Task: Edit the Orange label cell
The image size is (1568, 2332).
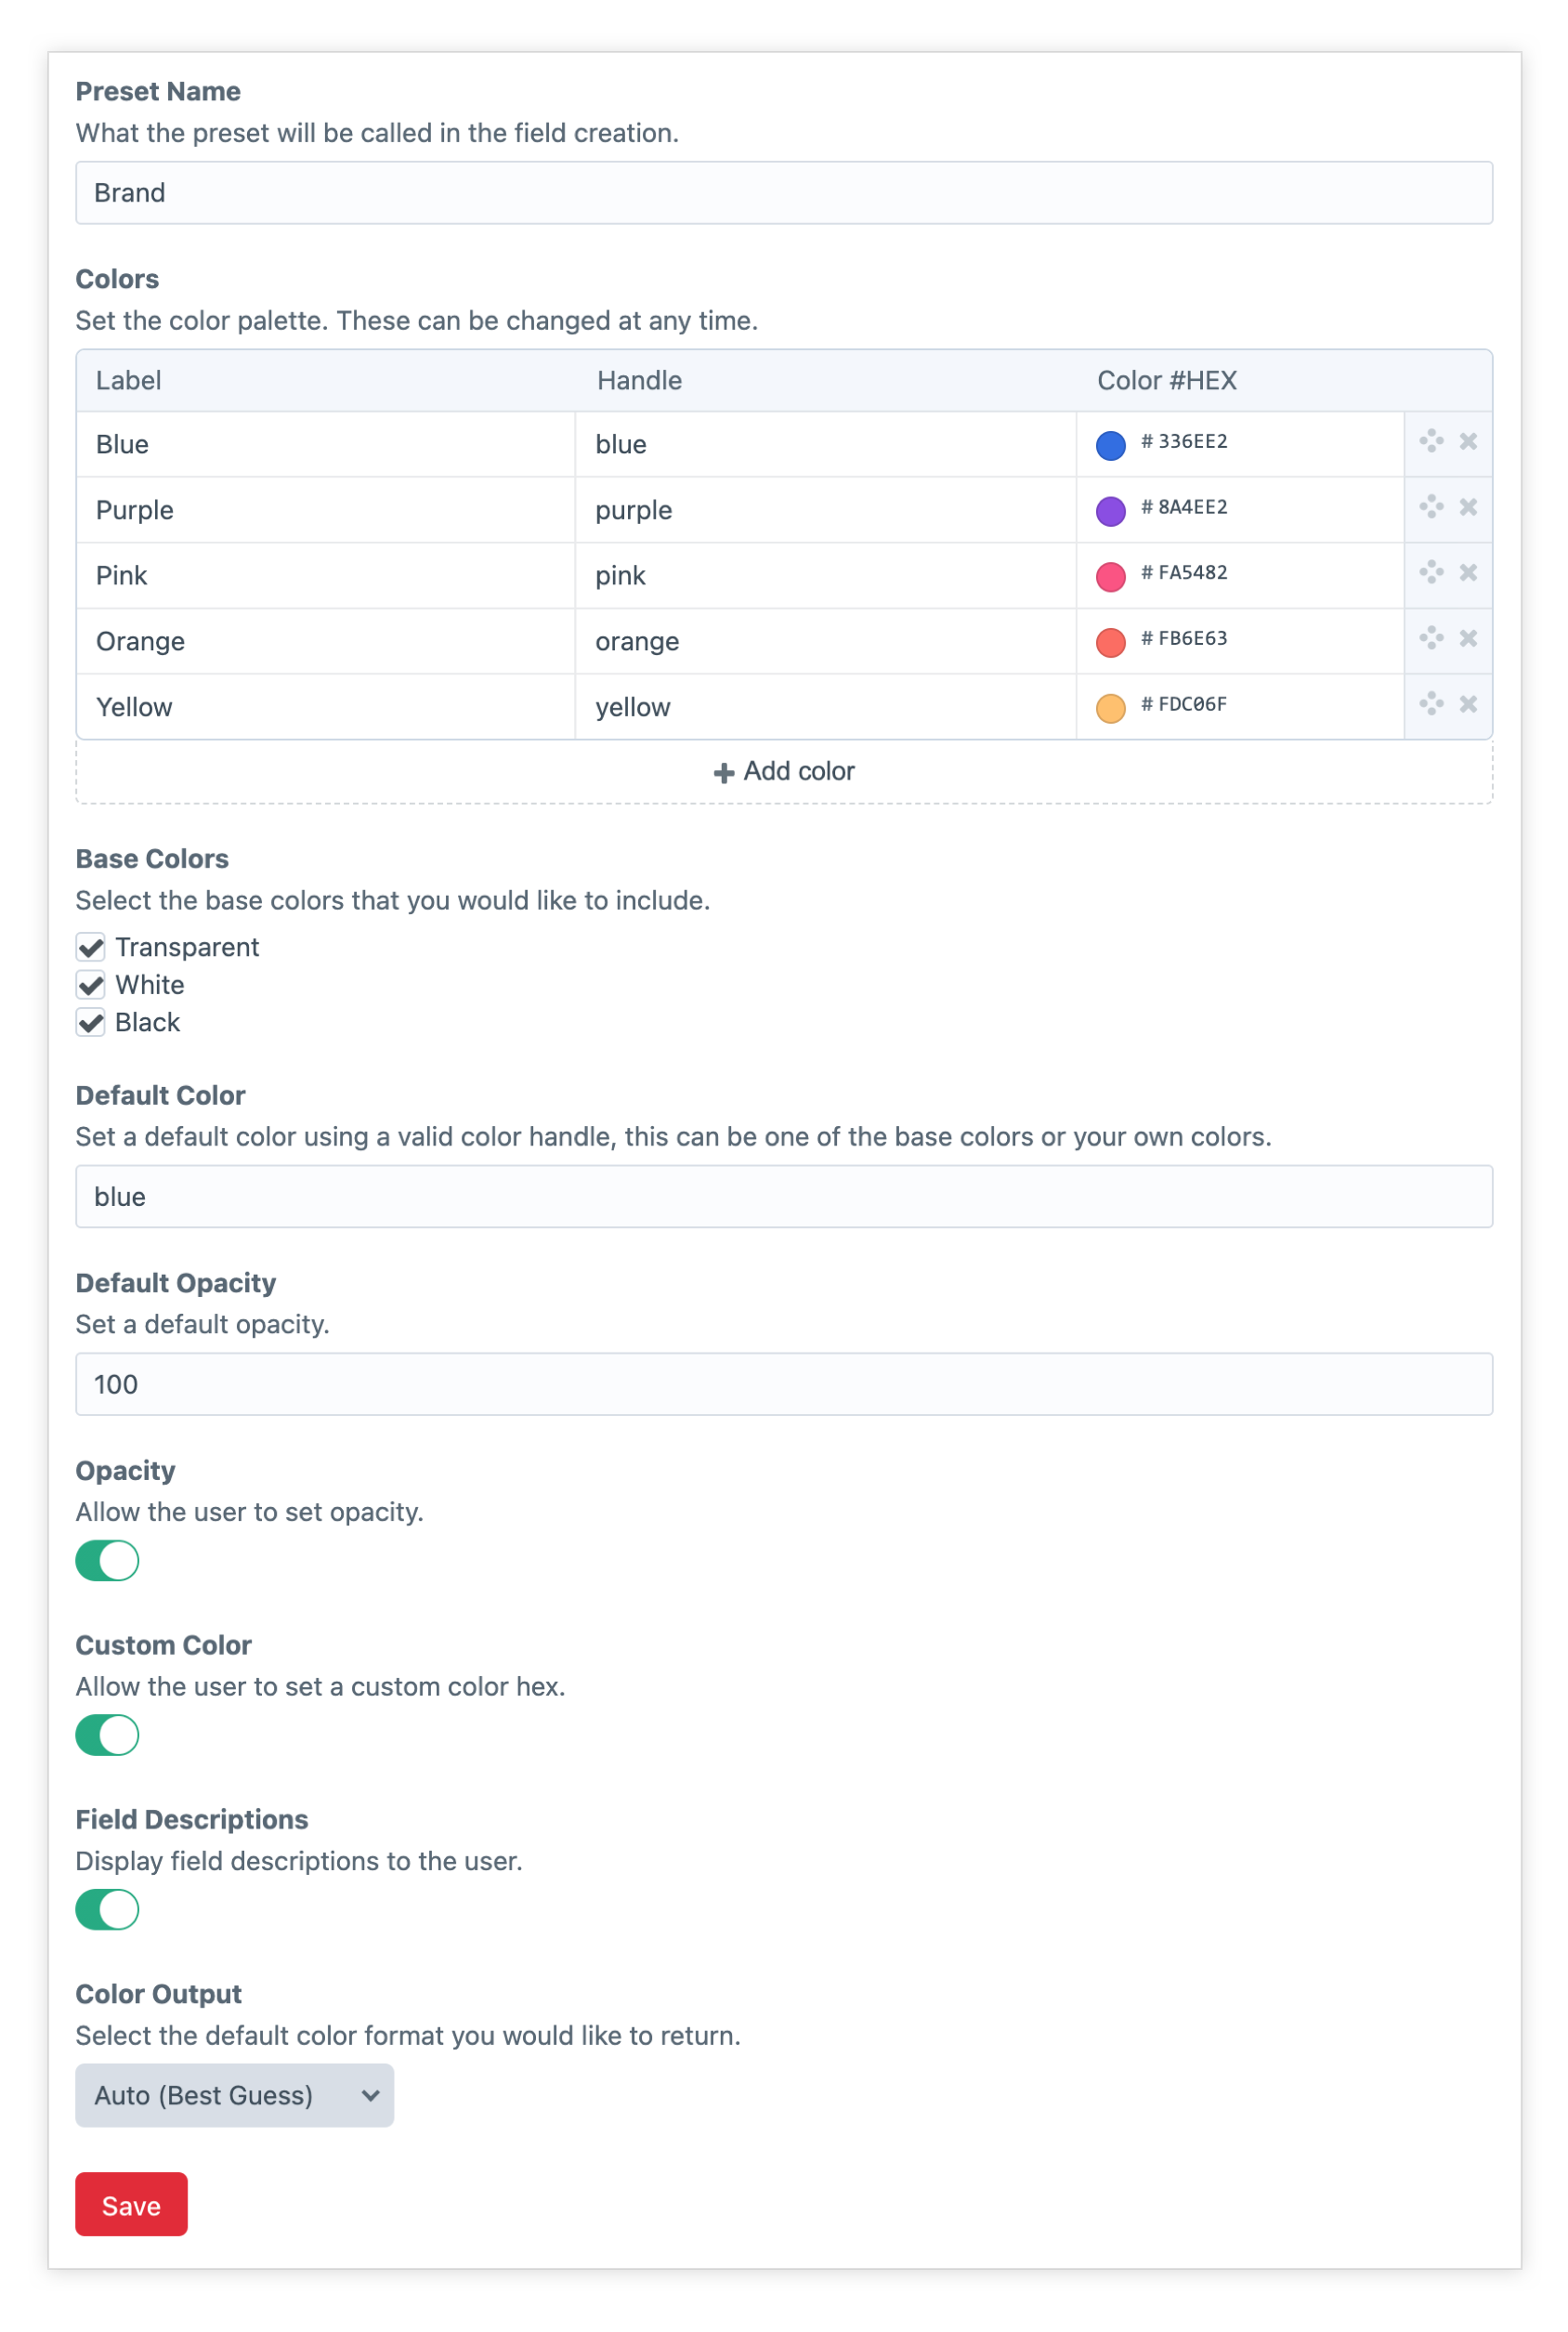Action: click(326, 641)
